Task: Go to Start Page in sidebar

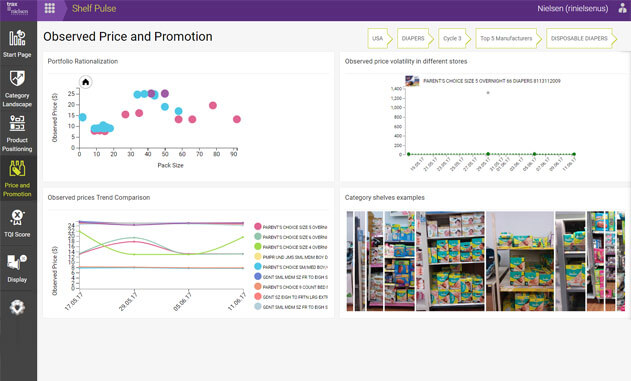Action: pyautogui.click(x=17, y=44)
